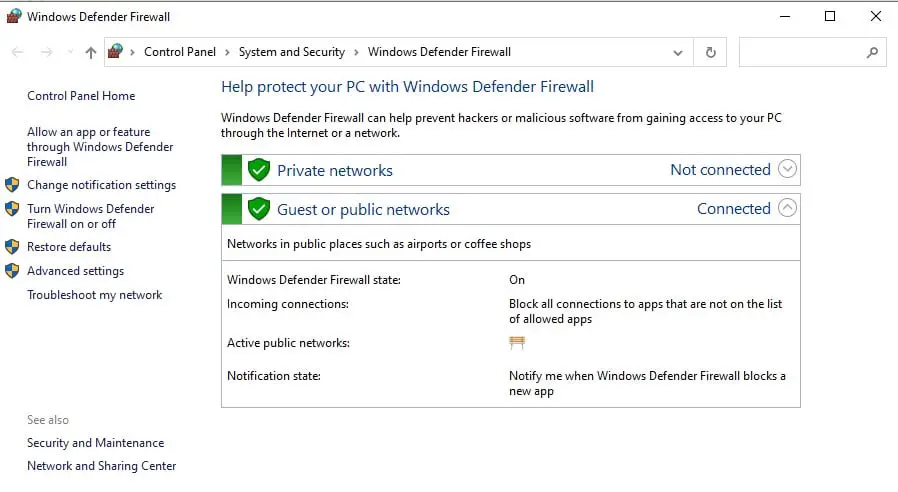The width and height of the screenshot is (898, 492).
Task: Refresh the firewall page
Action: [711, 52]
